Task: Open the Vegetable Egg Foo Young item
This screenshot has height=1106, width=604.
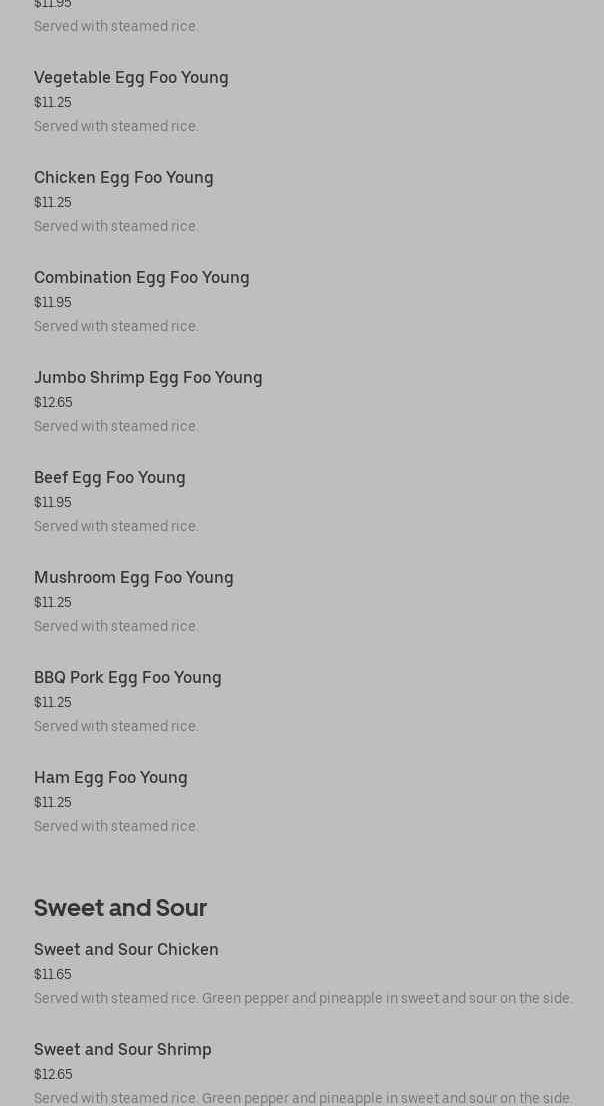Action: (x=131, y=78)
